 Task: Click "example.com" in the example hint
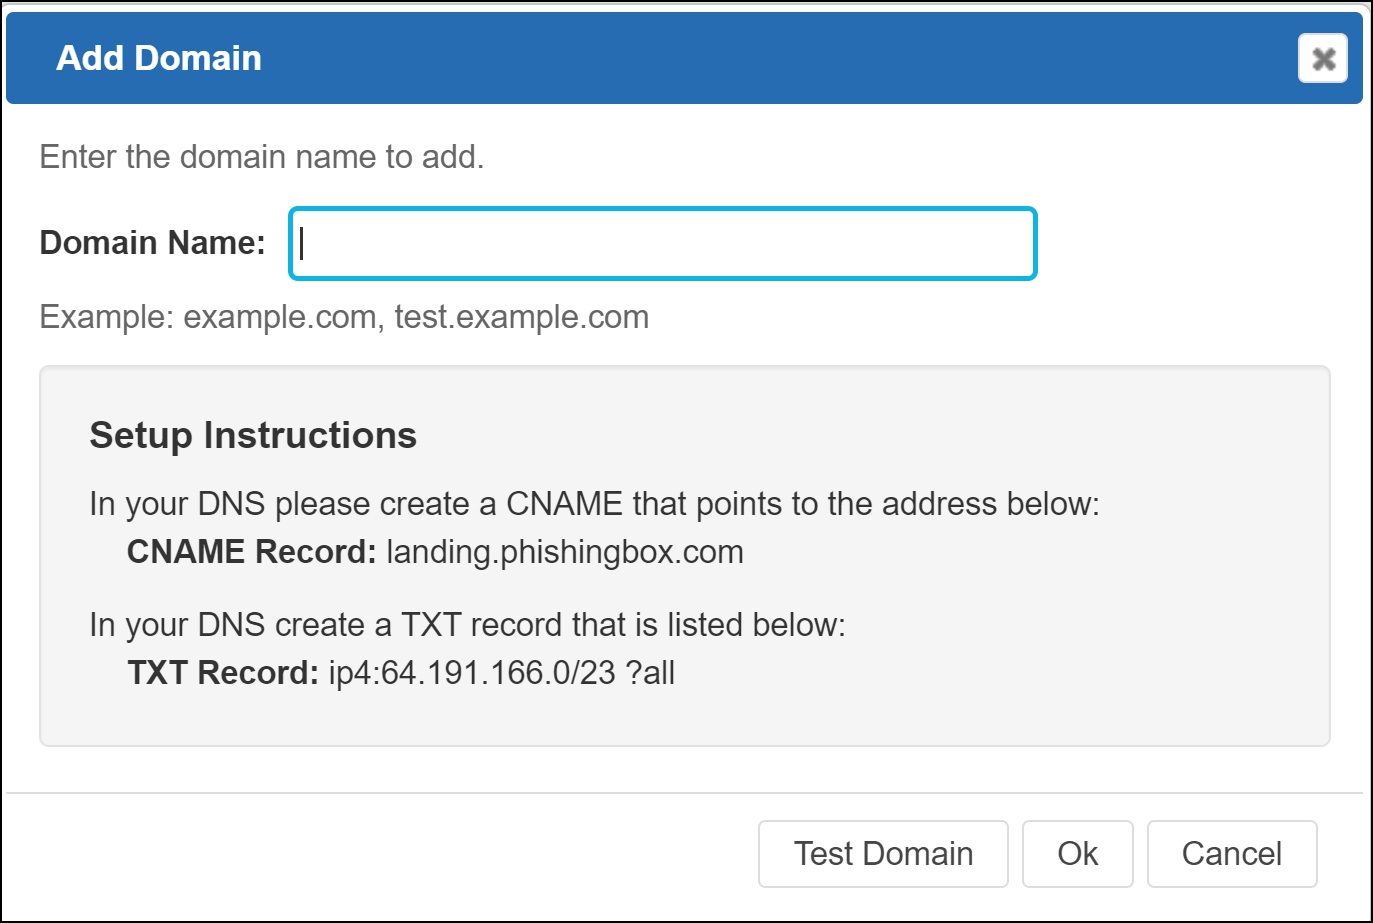280,317
